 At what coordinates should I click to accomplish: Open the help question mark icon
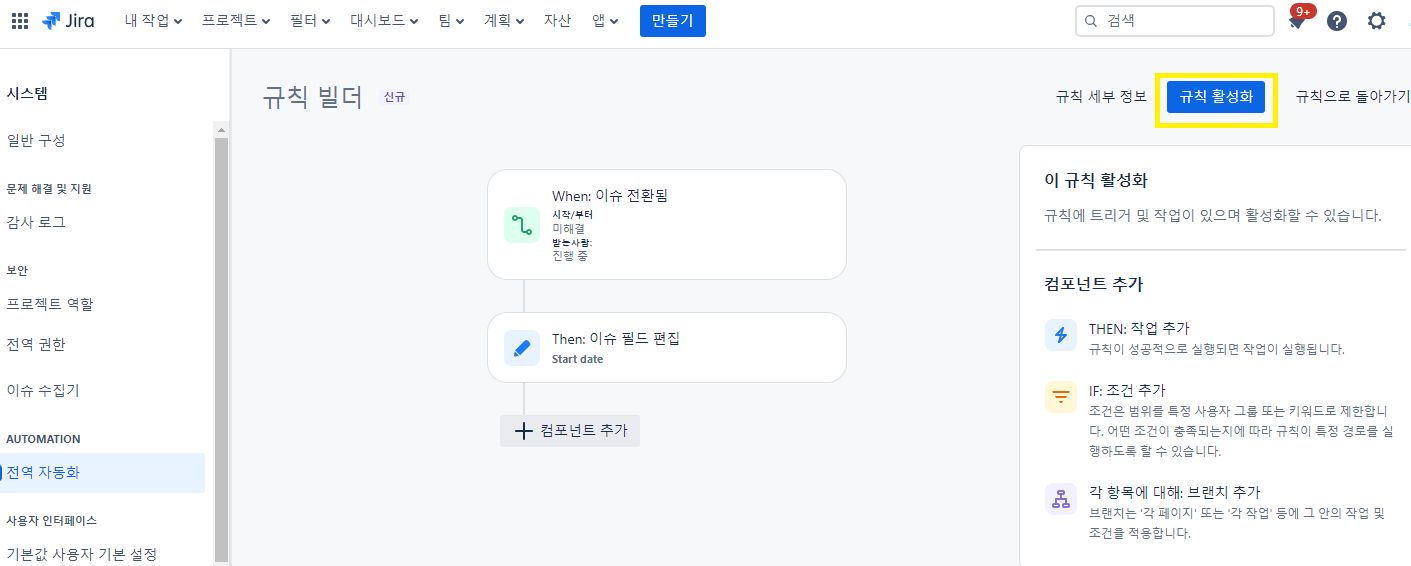tap(1337, 21)
